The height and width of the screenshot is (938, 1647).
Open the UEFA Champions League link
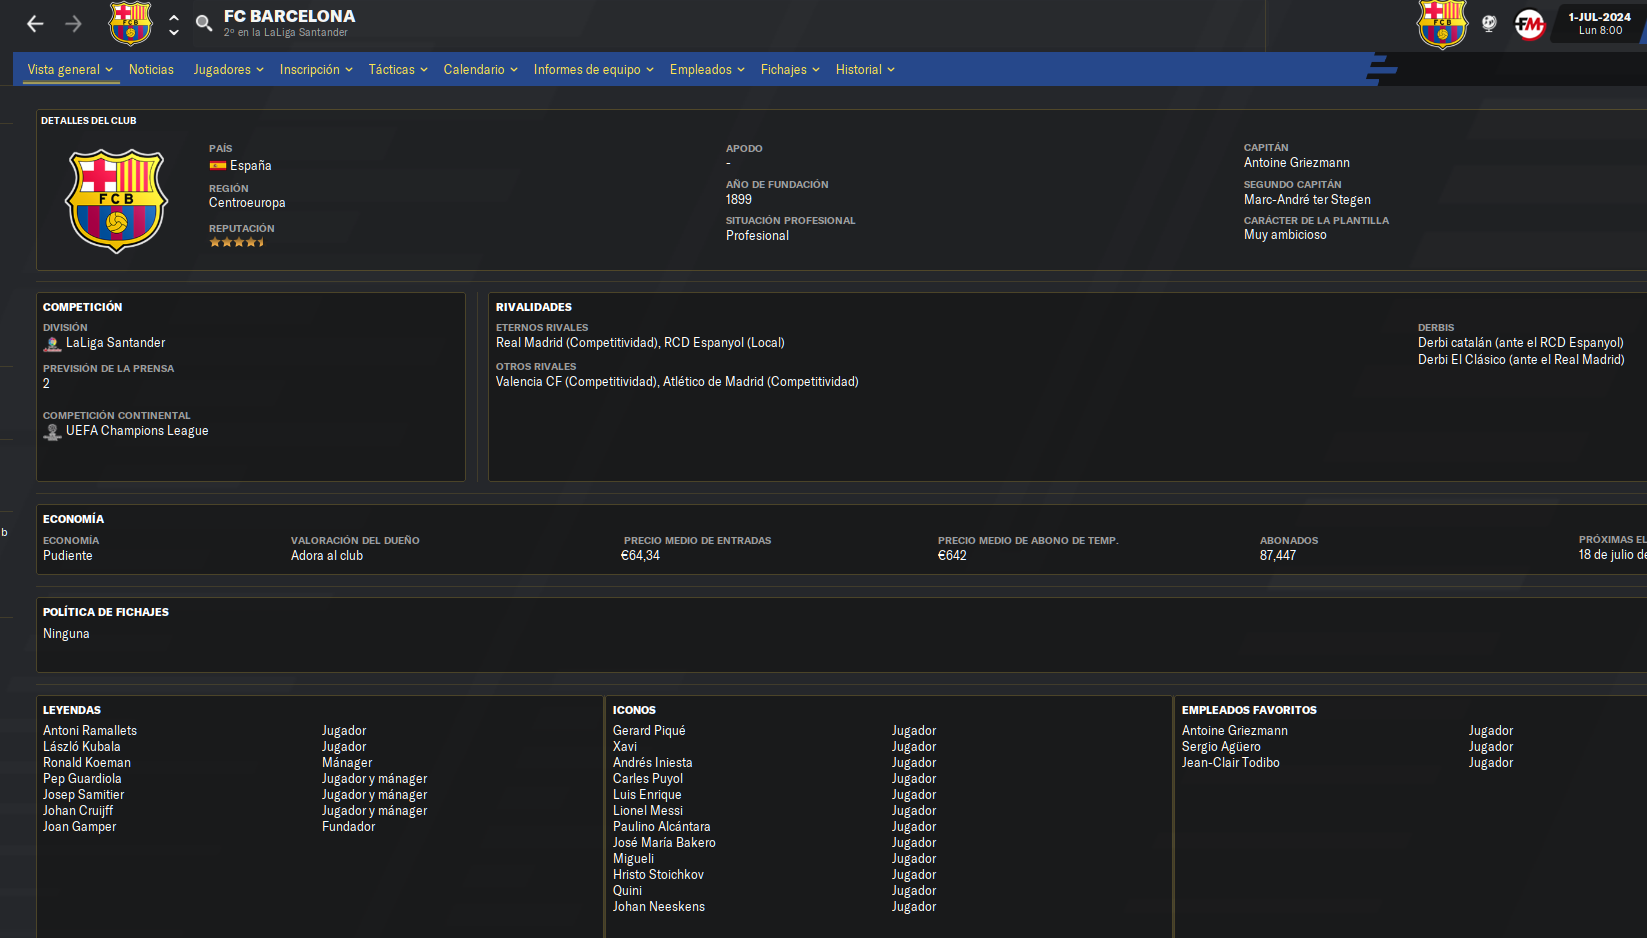pyautogui.click(x=137, y=431)
